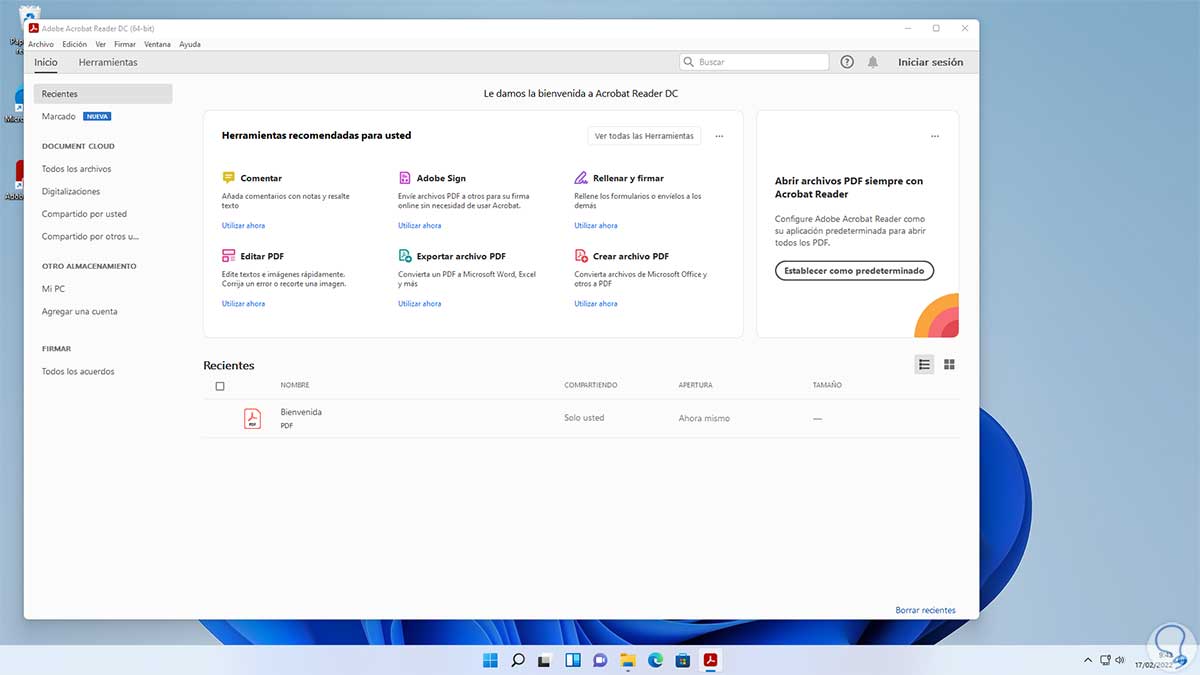
Task: Open the Windows Start button
Action: click(491, 660)
